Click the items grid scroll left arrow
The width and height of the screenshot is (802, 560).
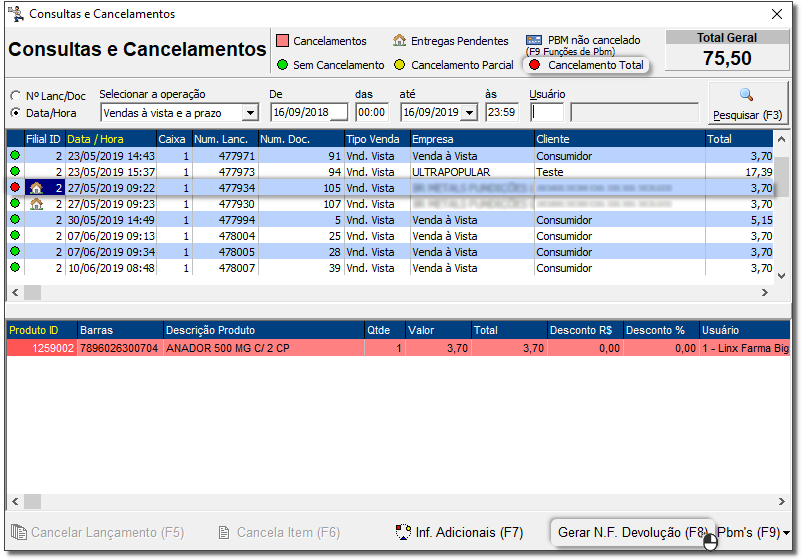pos(15,501)
